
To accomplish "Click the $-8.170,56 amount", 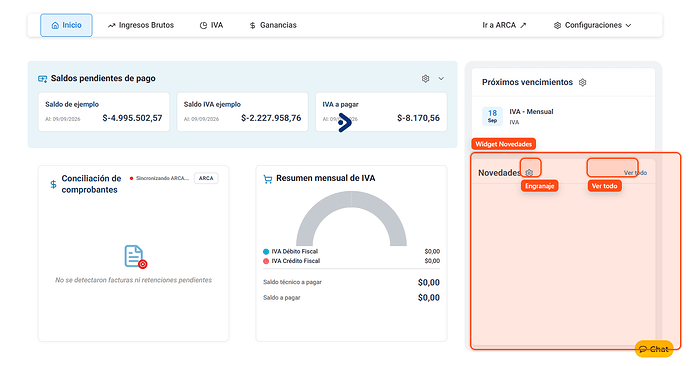I will click(418, 118).
